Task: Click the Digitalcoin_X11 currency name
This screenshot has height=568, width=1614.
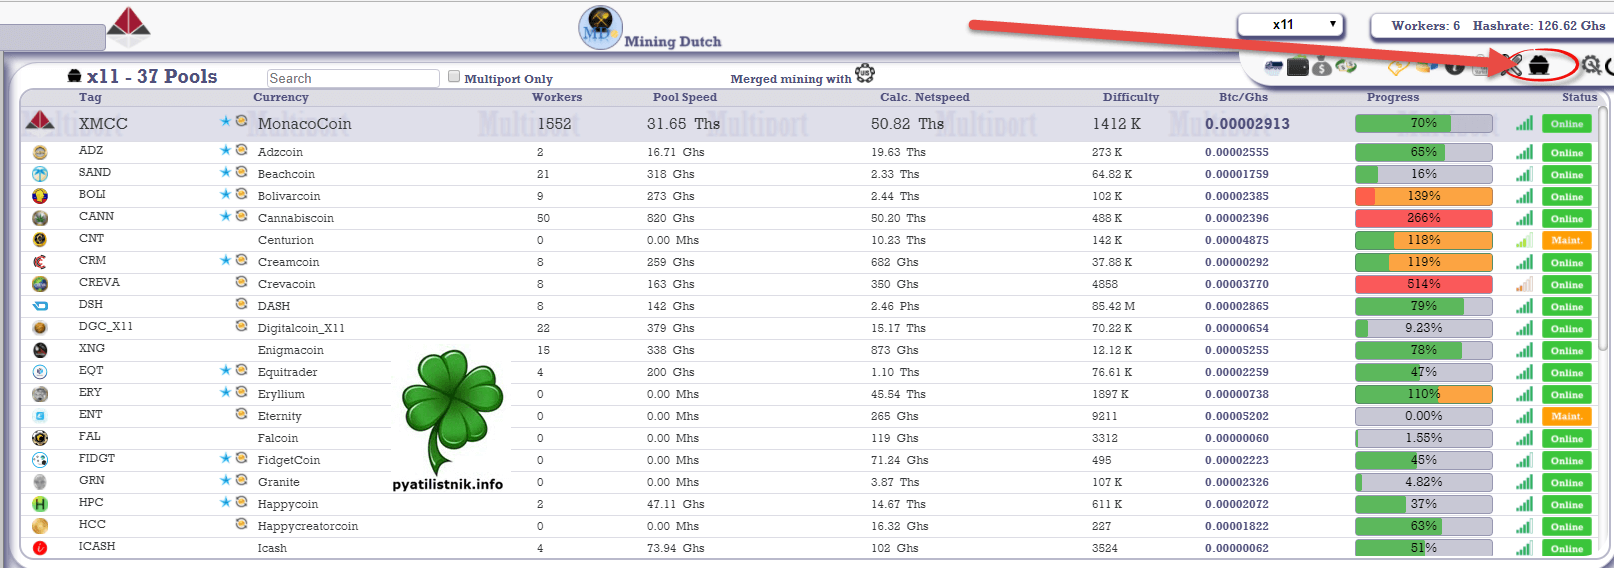Action: [301, 328]
